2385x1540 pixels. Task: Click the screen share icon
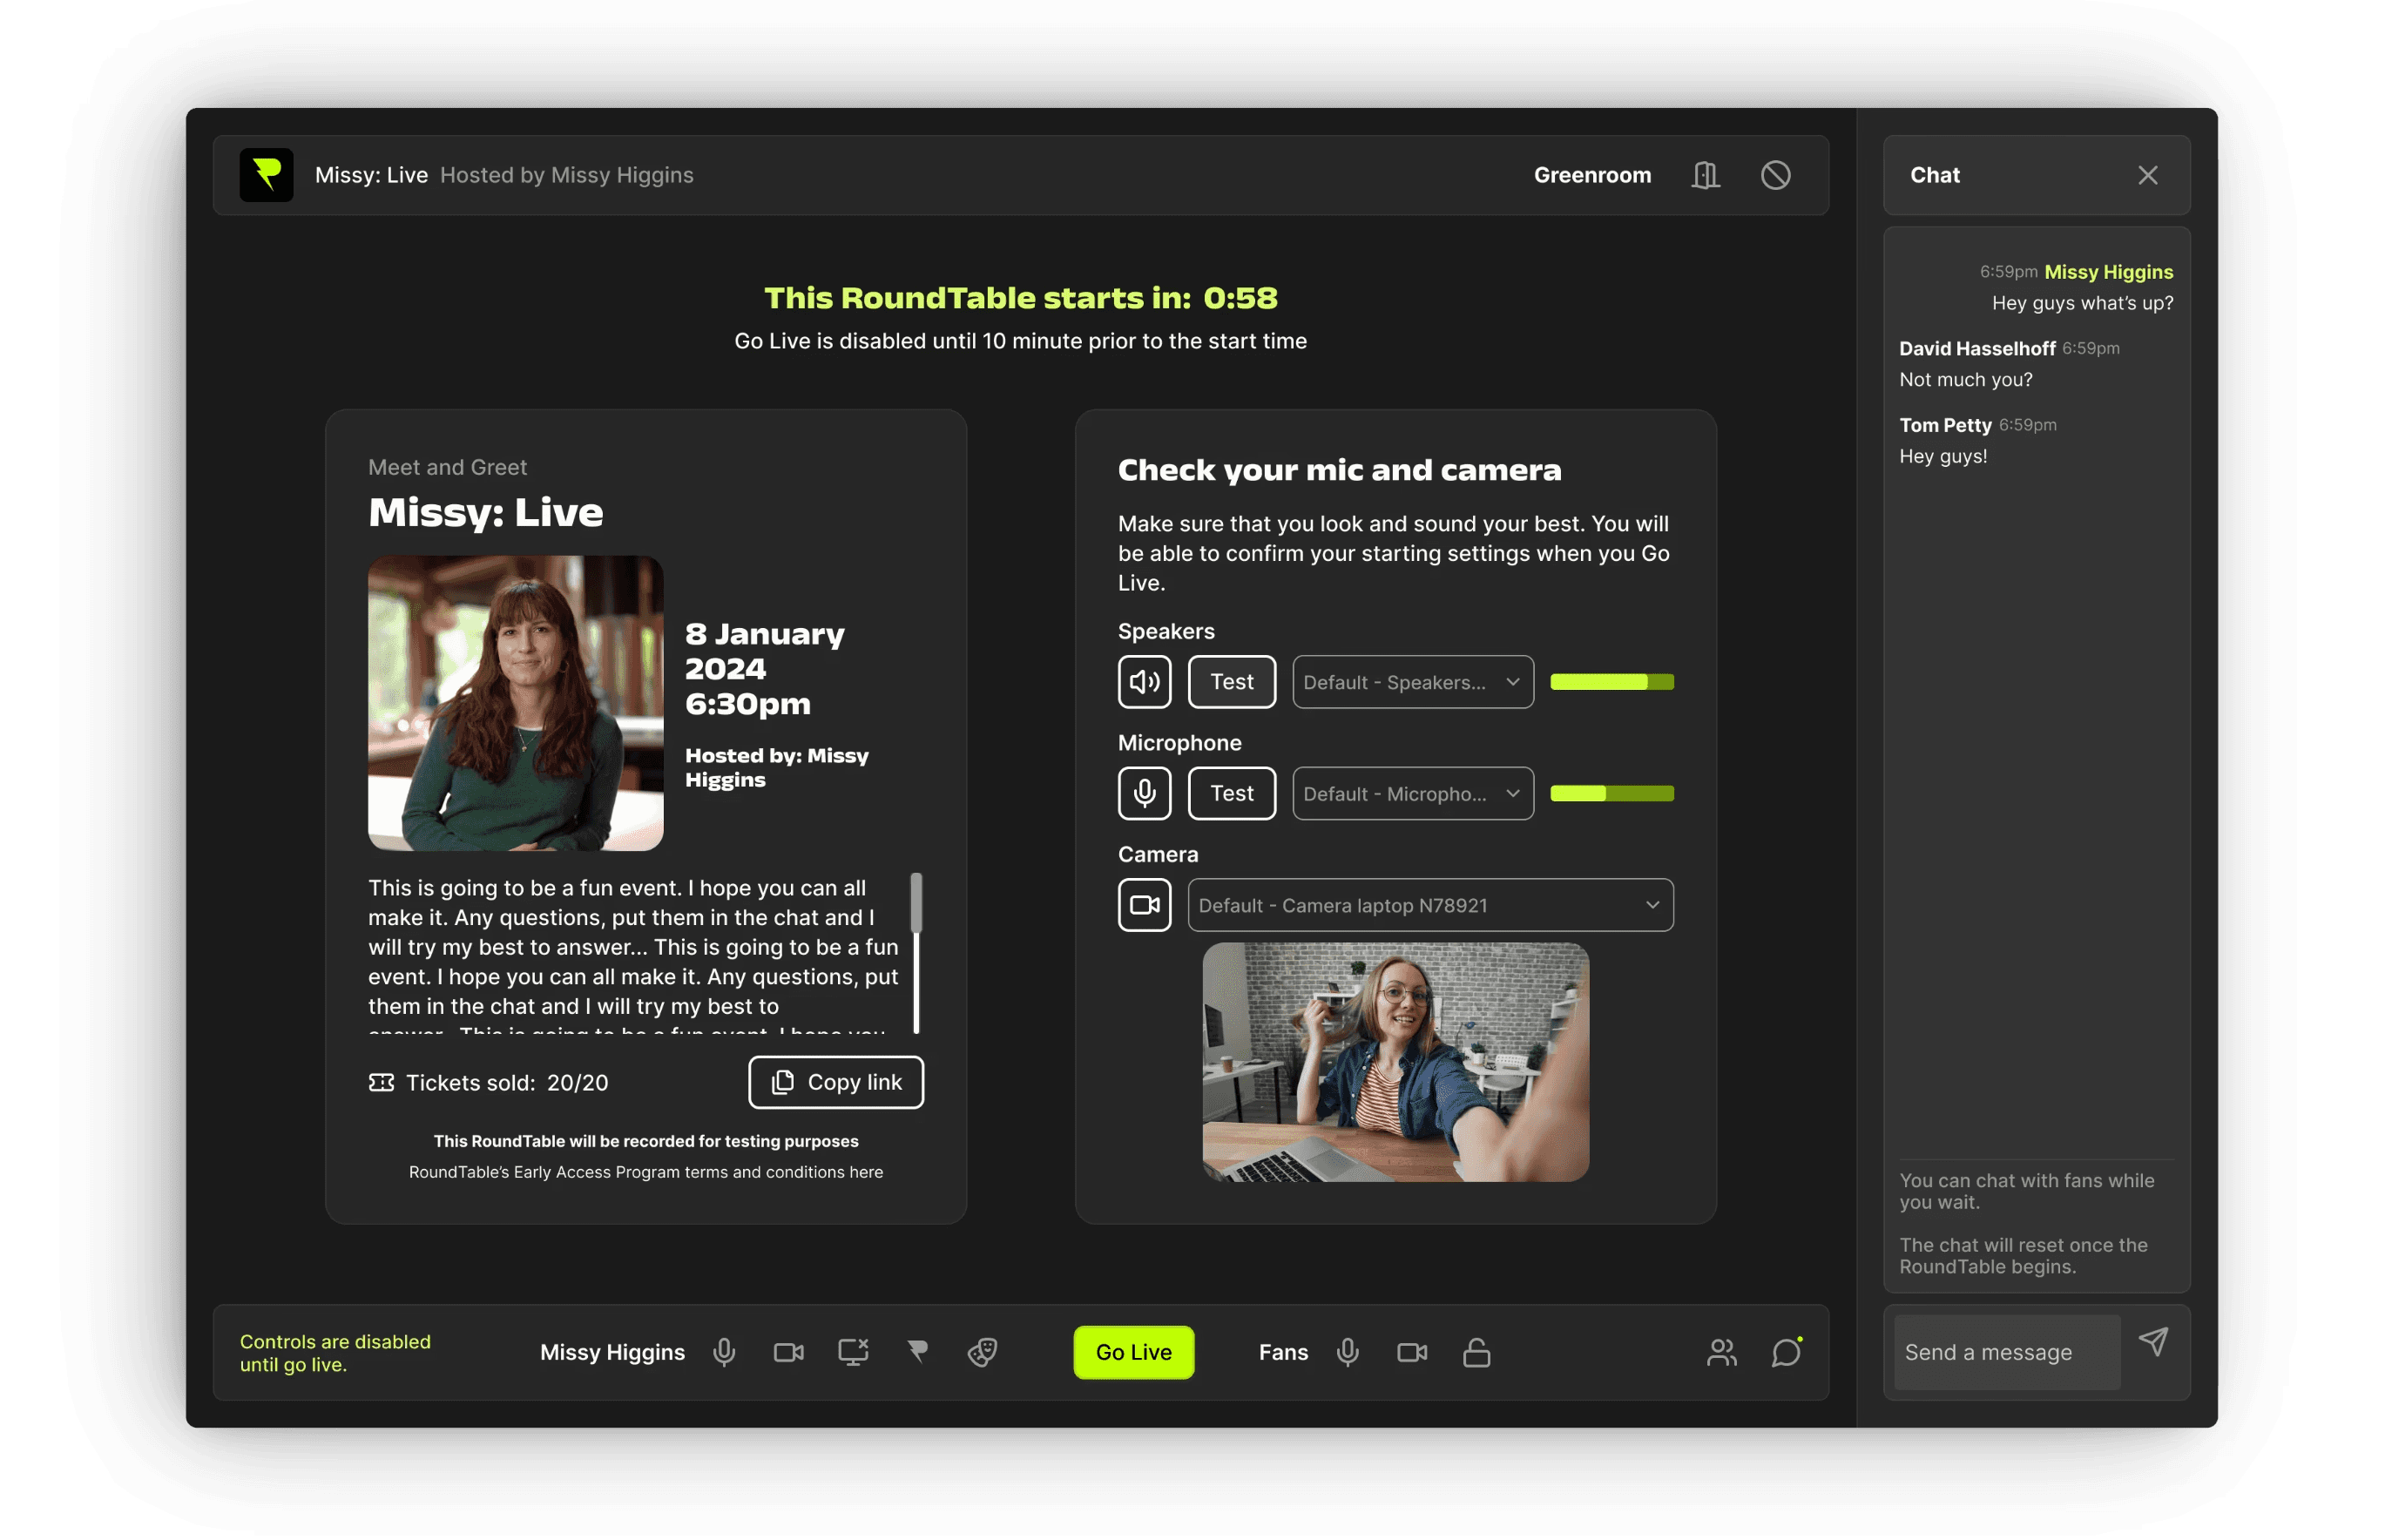point(853,1352)
